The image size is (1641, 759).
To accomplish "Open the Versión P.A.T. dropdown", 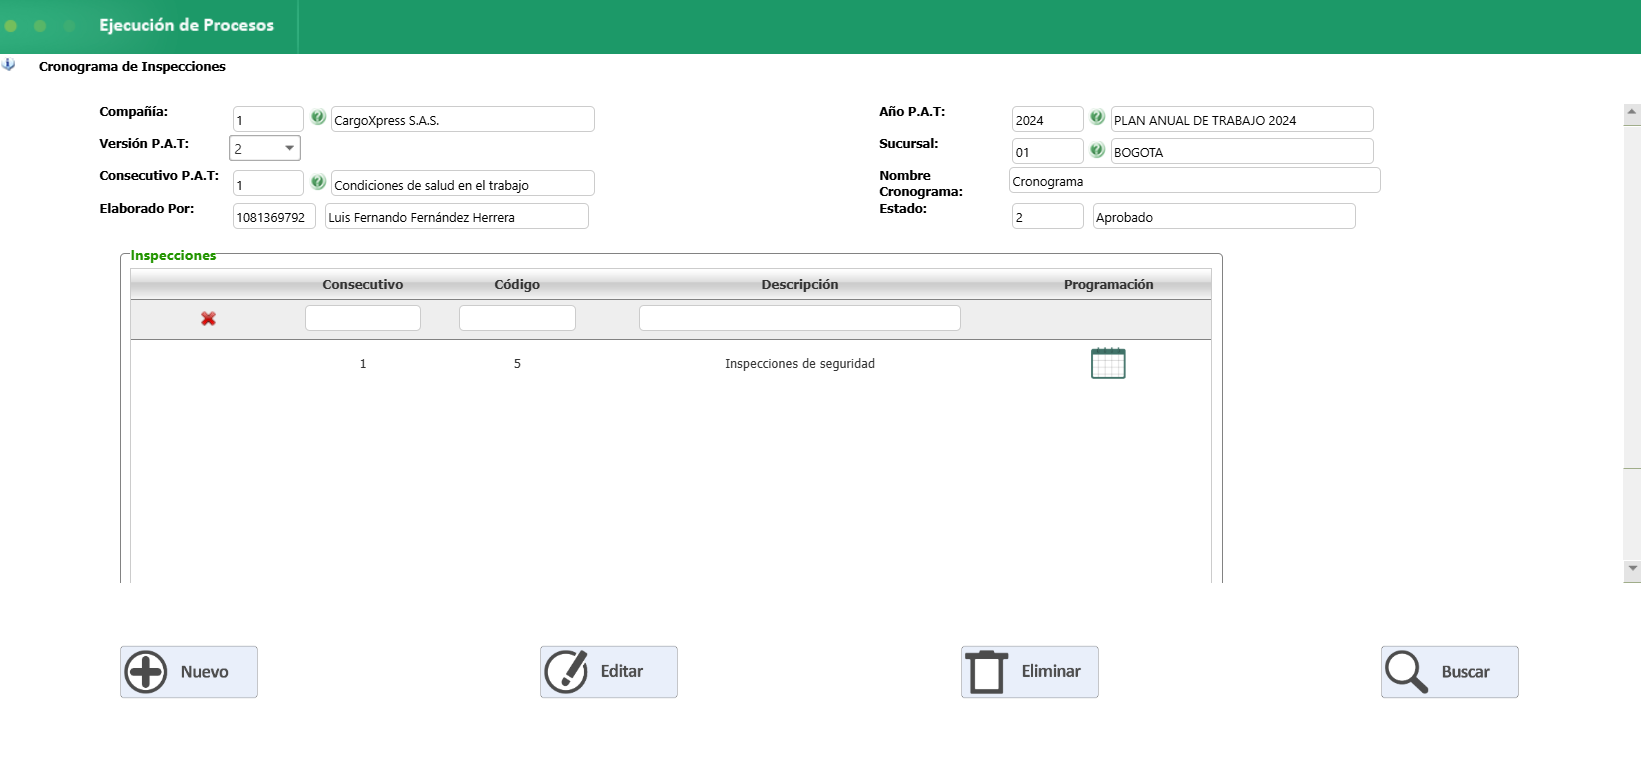I will point(265,148).
